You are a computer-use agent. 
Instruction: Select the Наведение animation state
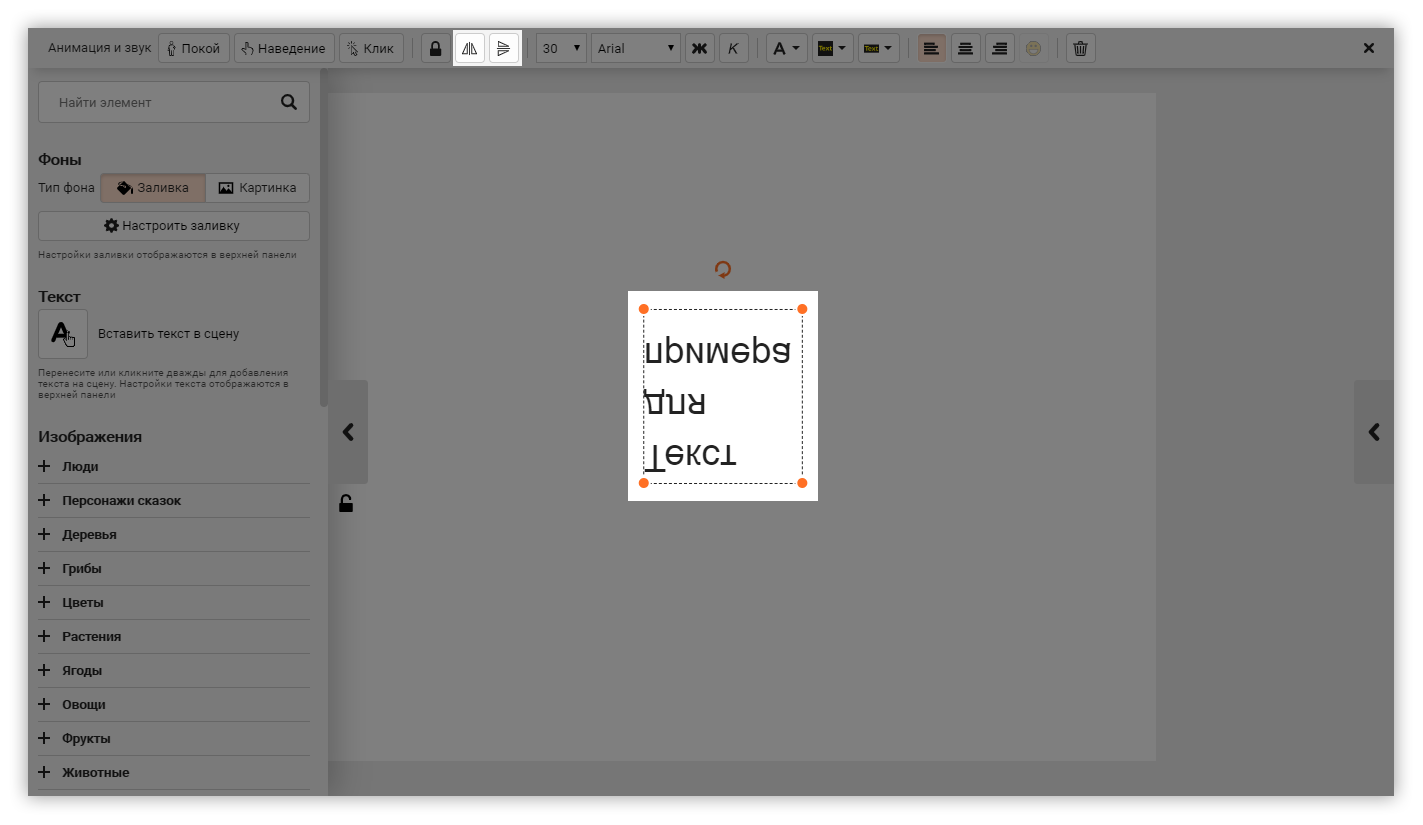click(284, 48)
